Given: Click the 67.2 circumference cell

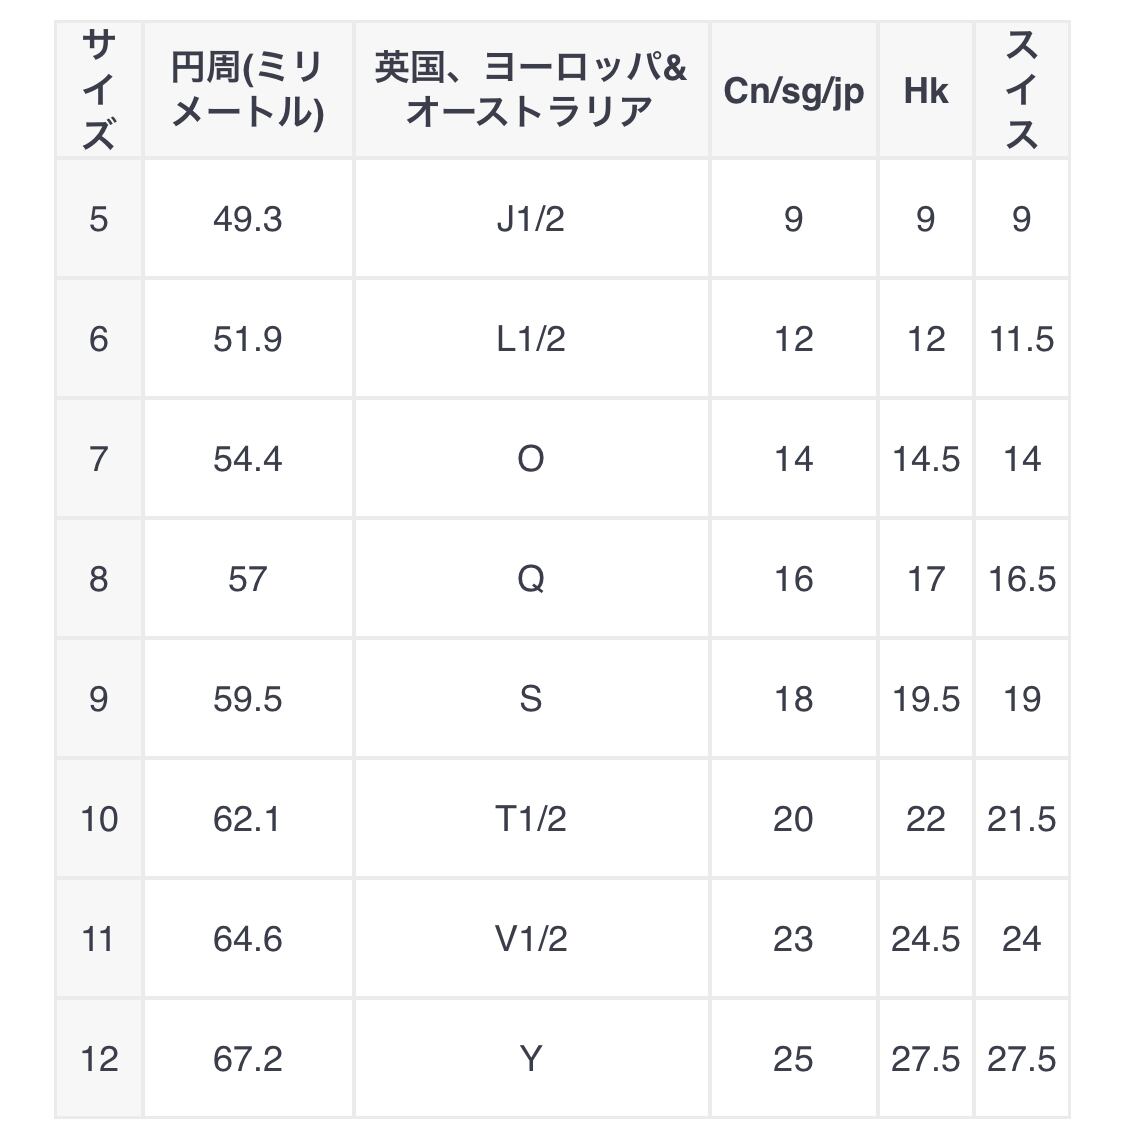Looking at the screenshot, I should [x=248, y=1059].
